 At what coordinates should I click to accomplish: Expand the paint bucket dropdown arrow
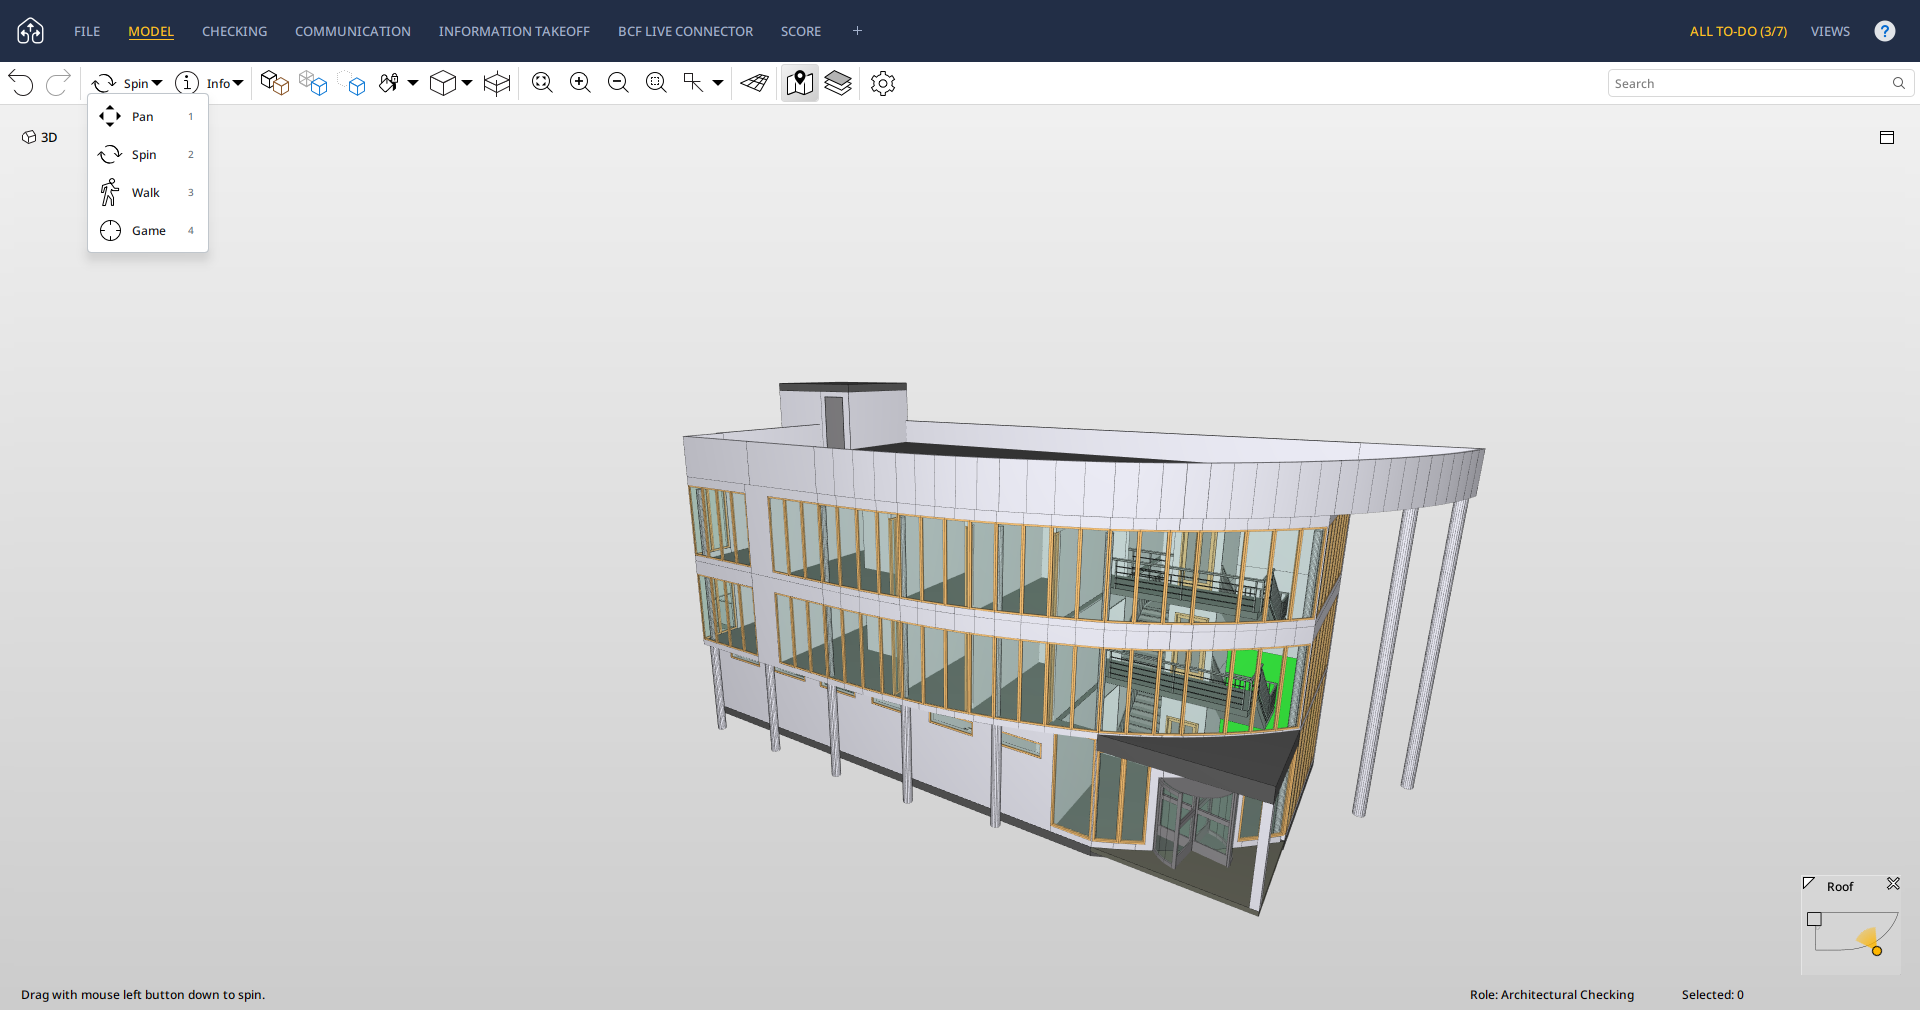point(413,83)
